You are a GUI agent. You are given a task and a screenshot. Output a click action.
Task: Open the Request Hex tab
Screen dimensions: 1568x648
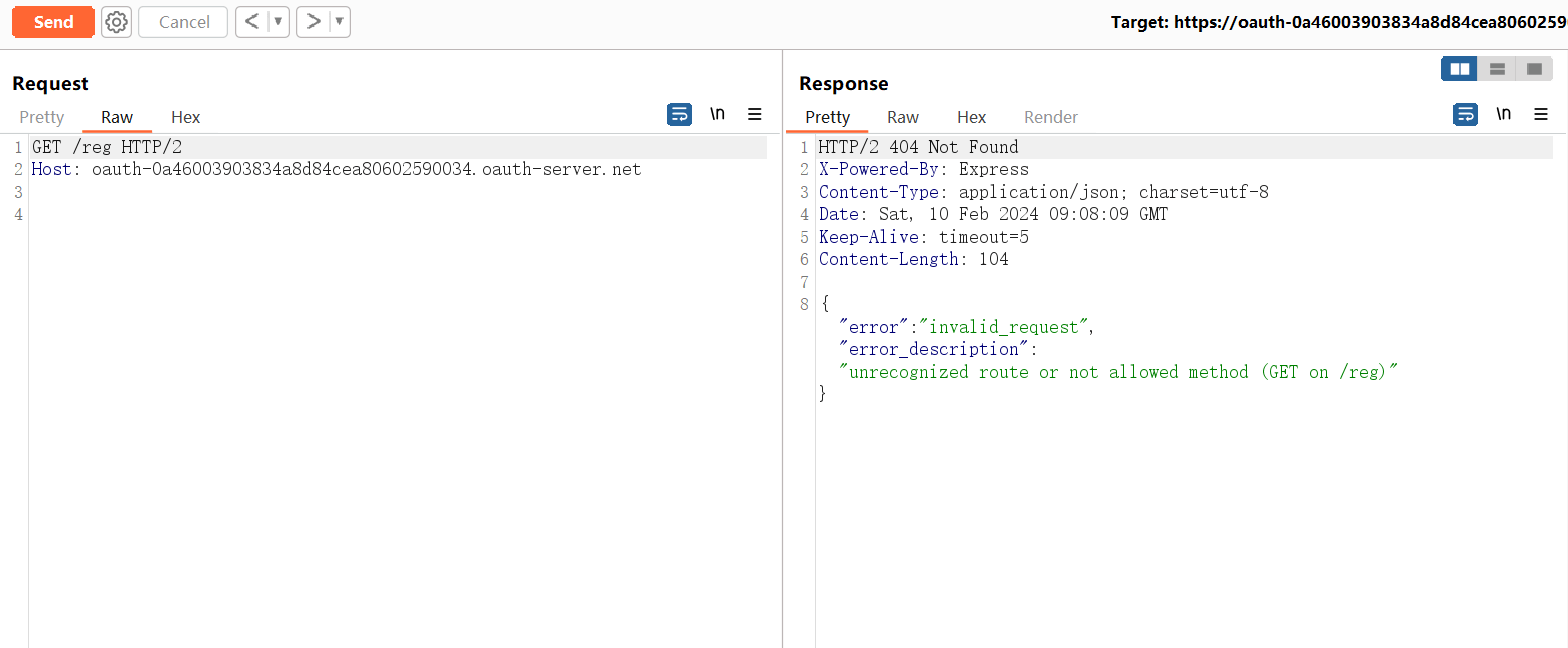point(185,117)
